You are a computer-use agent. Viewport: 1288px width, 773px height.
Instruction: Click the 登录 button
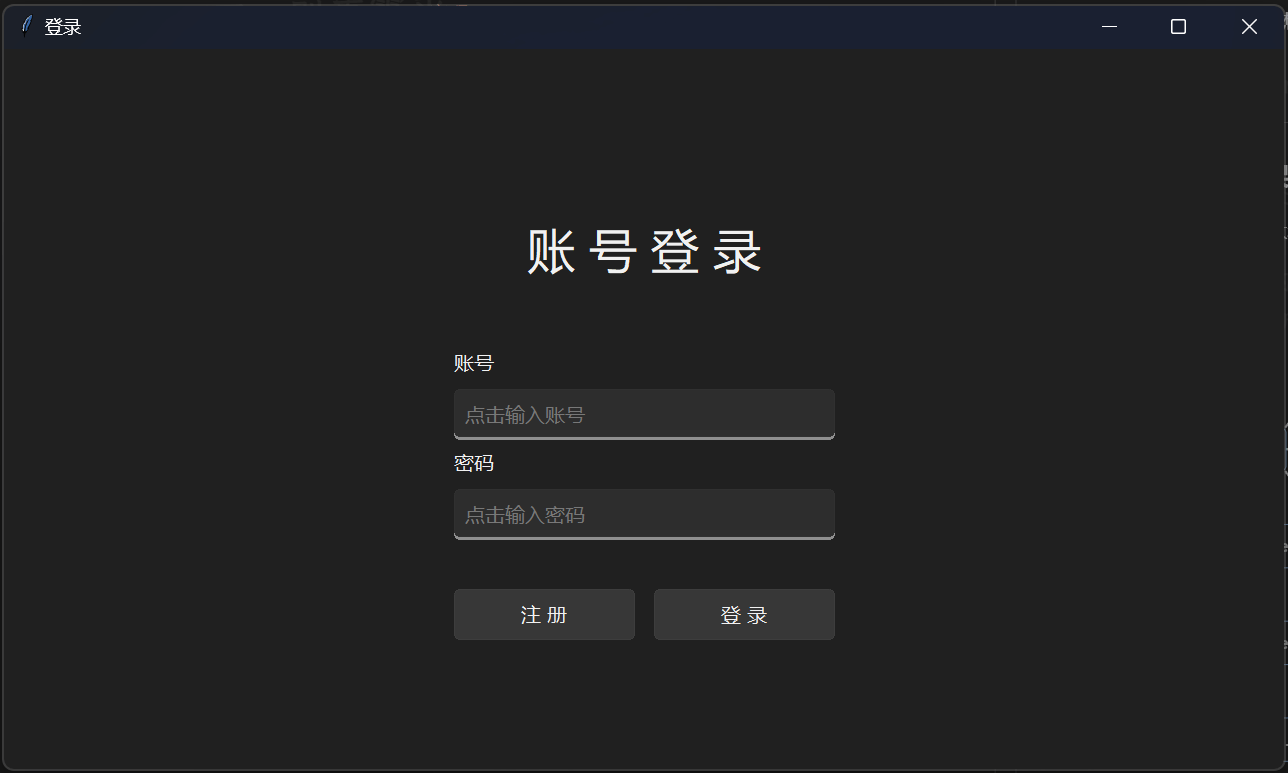tap(744, 614)
